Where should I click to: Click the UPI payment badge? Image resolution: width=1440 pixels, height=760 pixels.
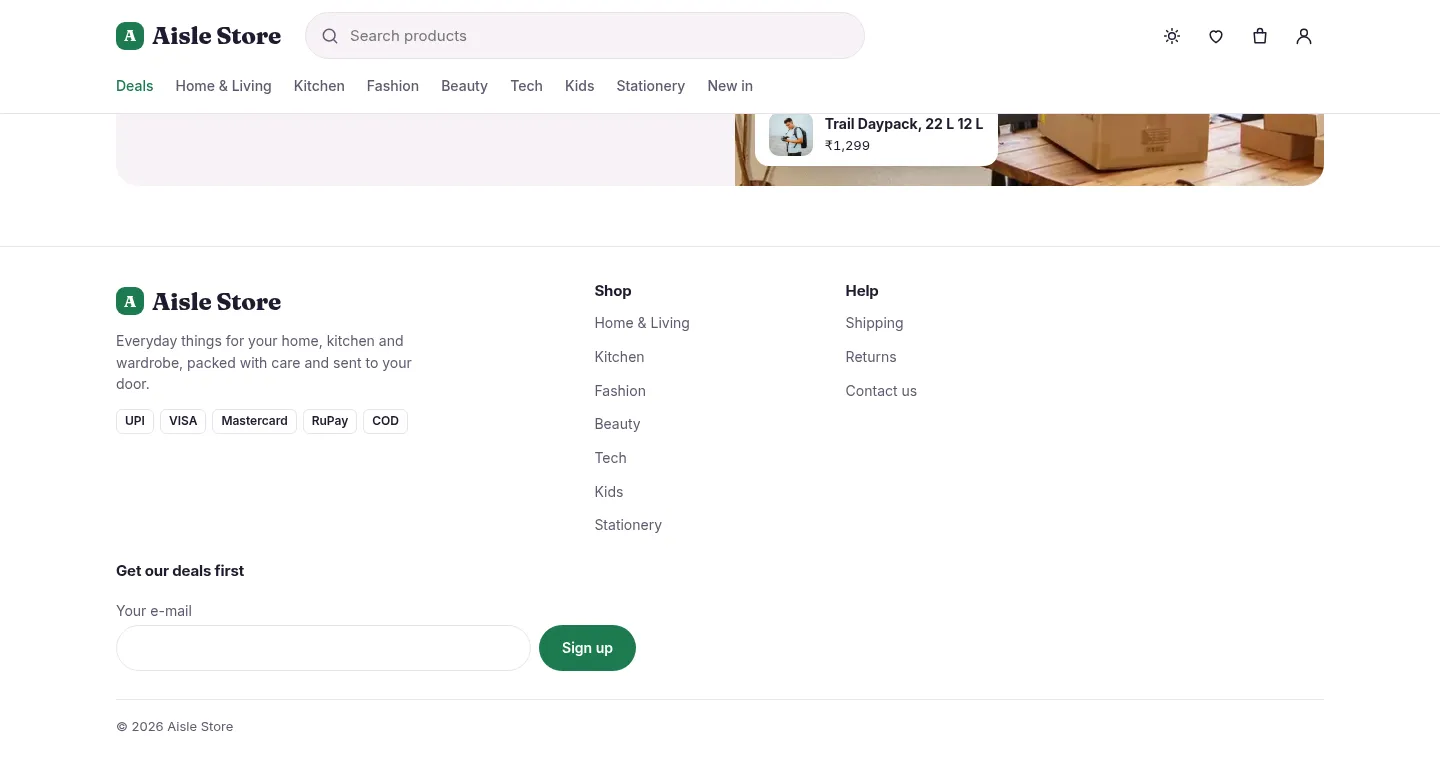pos(135,421)
